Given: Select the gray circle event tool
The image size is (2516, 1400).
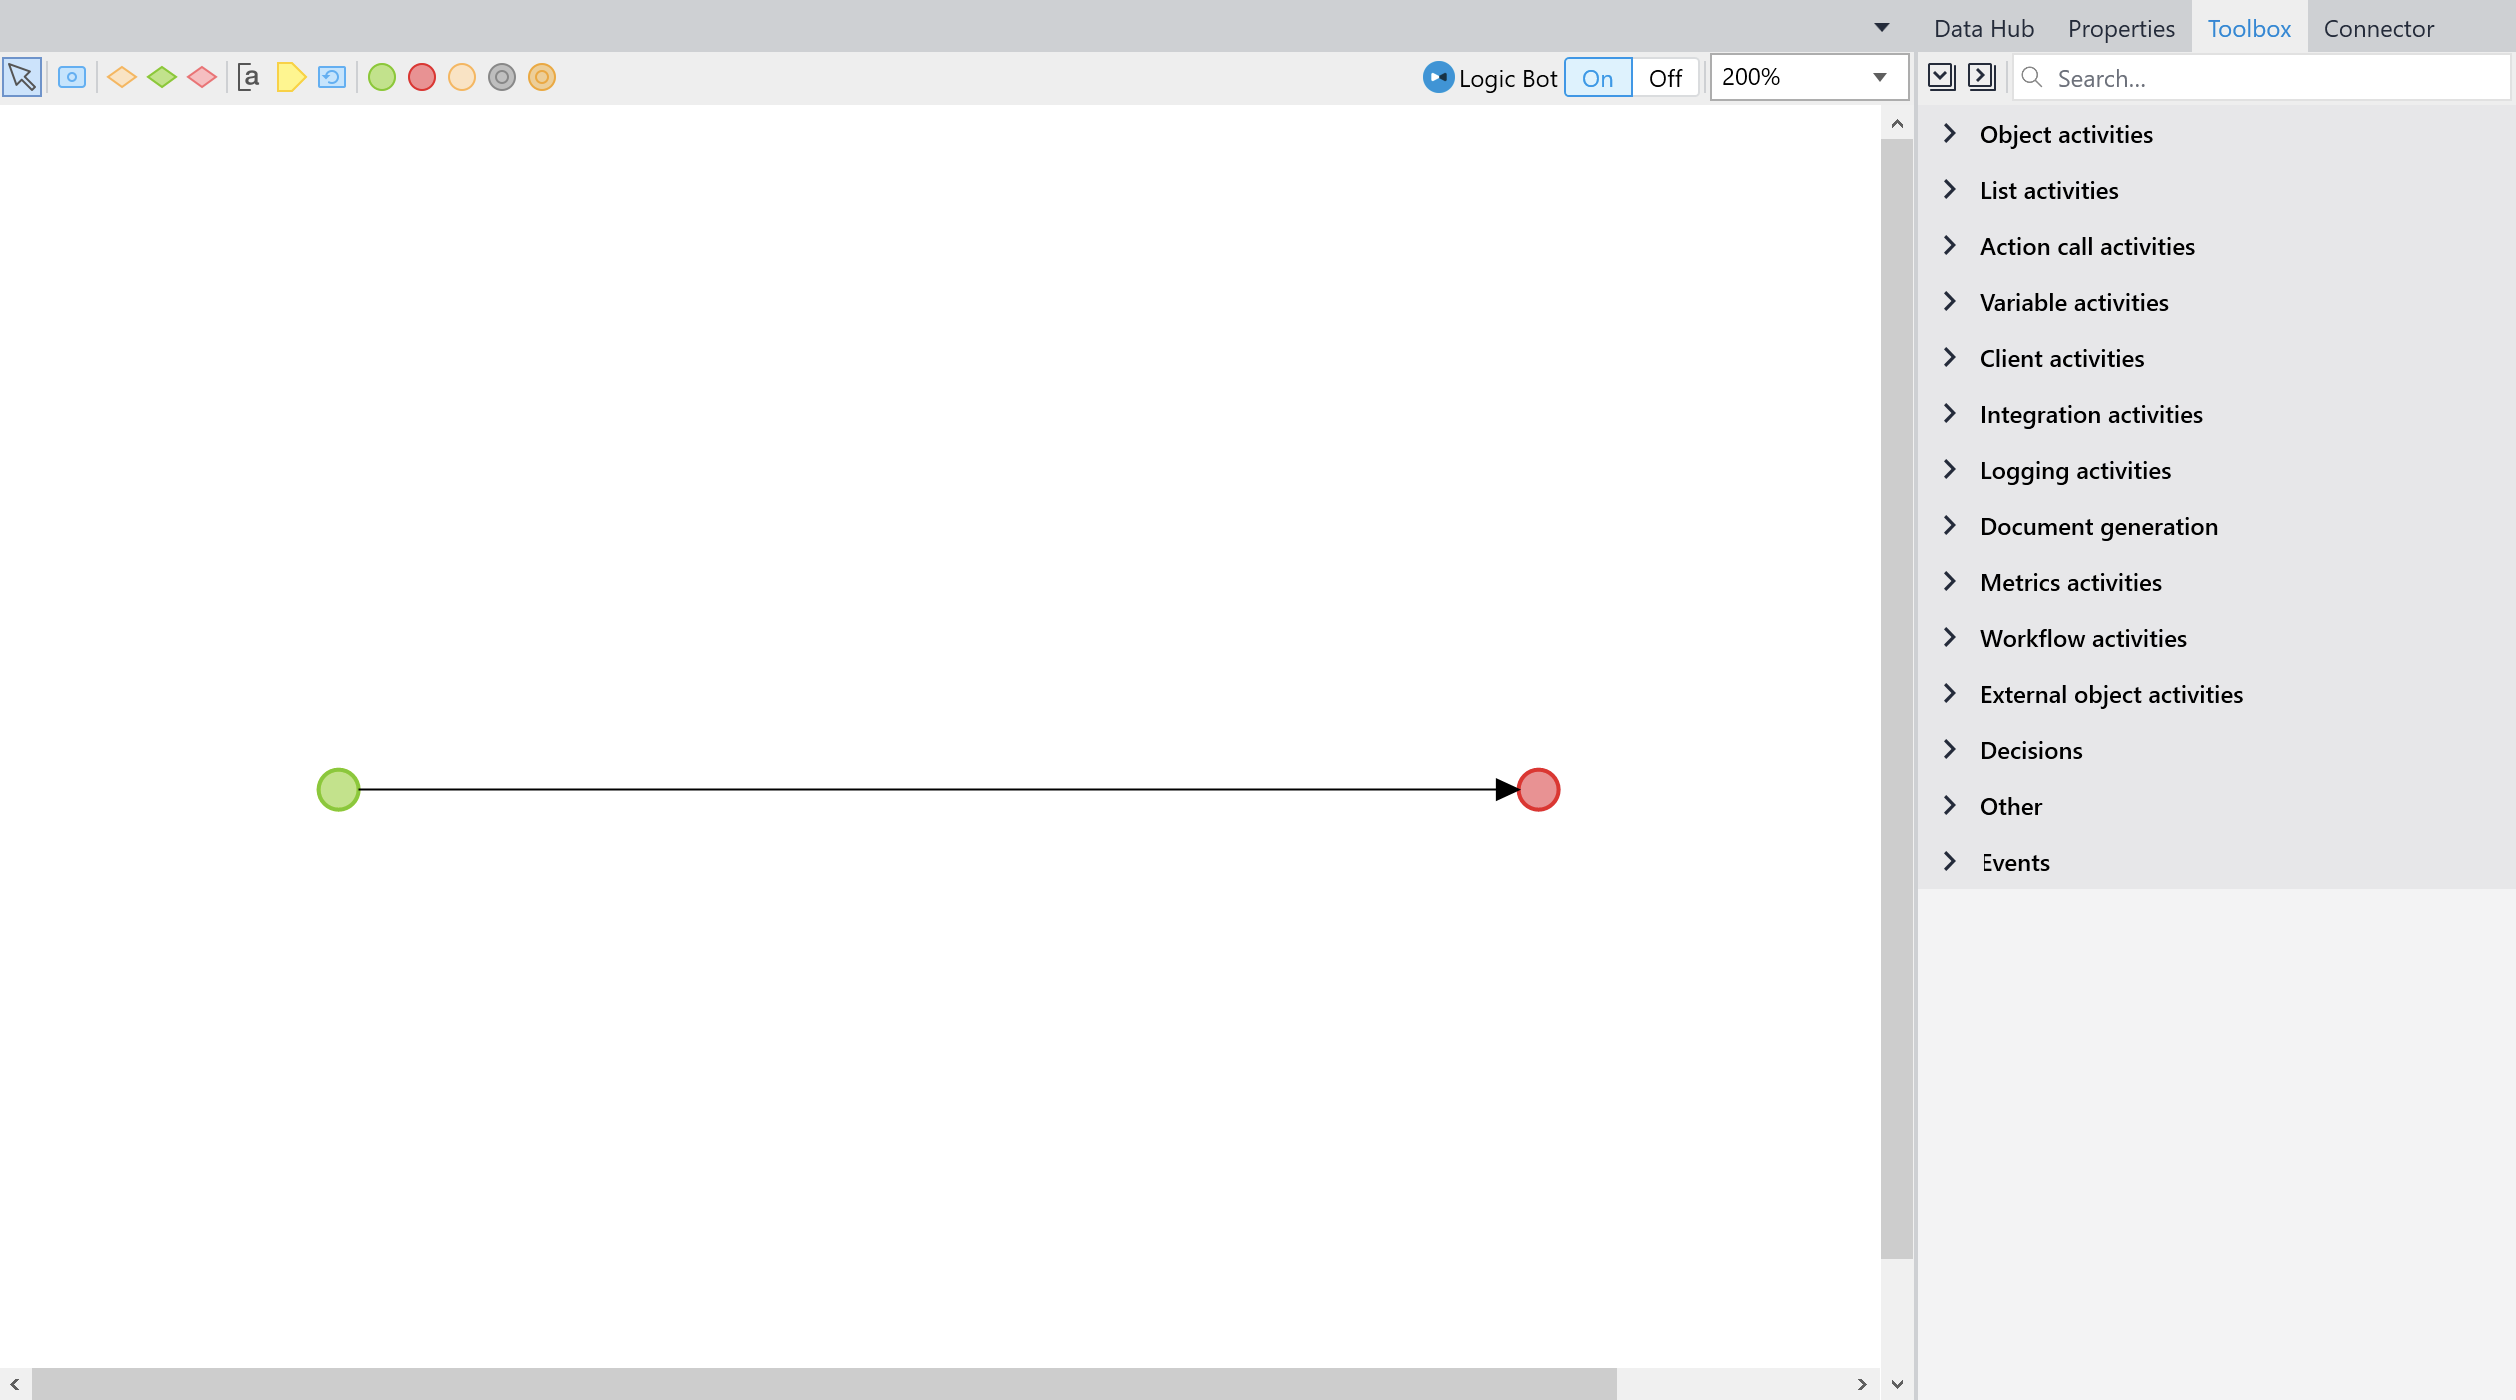Looking at the screenshot, I should (502, 77).
